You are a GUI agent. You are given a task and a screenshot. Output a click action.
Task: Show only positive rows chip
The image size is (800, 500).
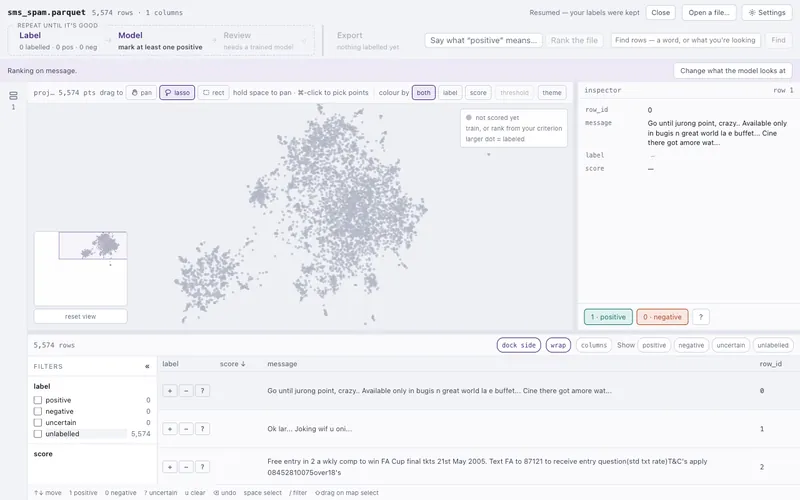click(654, 345)
